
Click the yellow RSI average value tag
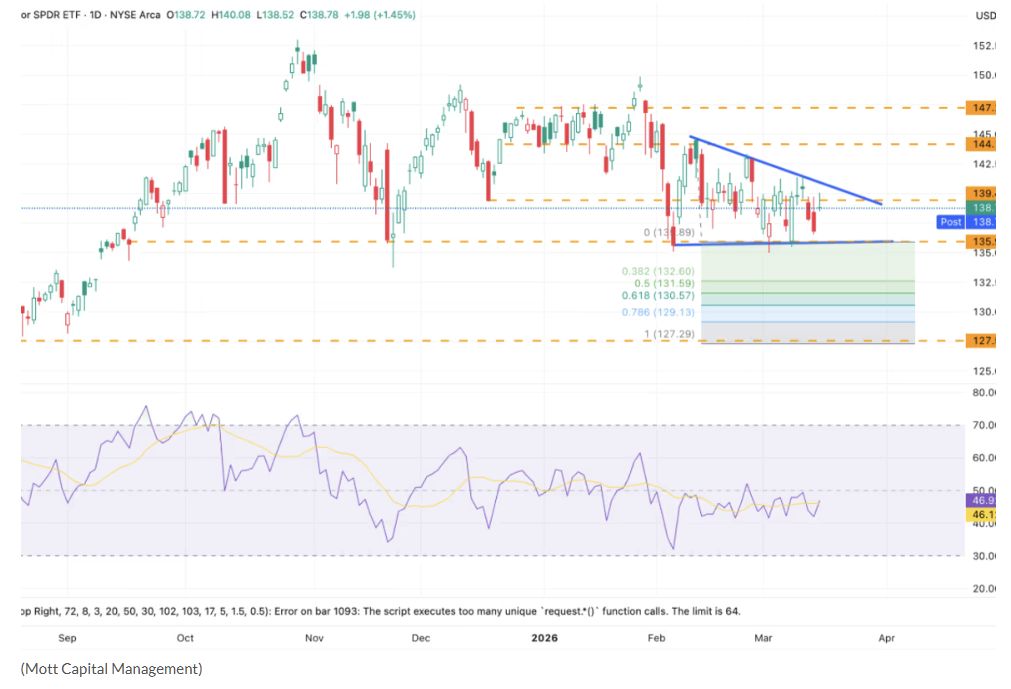(981, 515)
